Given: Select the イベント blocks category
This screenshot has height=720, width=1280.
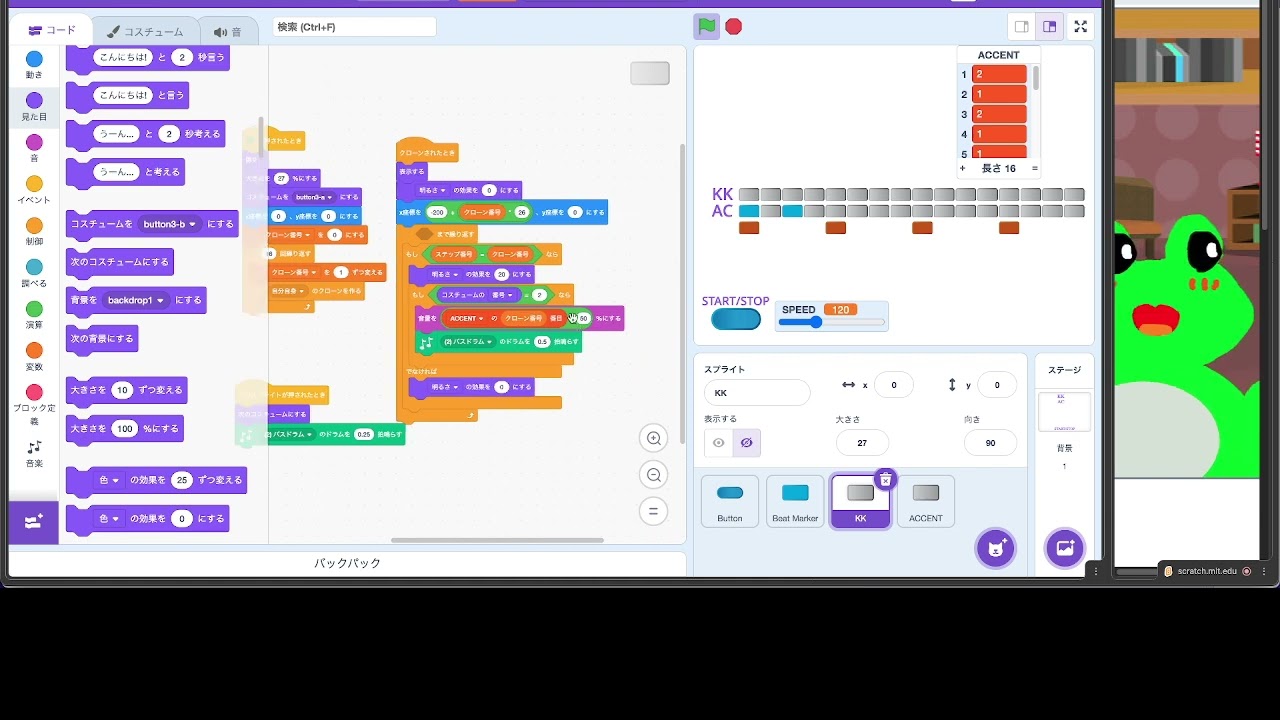Looking at the screenshot, I should click(x=34, y=190).
